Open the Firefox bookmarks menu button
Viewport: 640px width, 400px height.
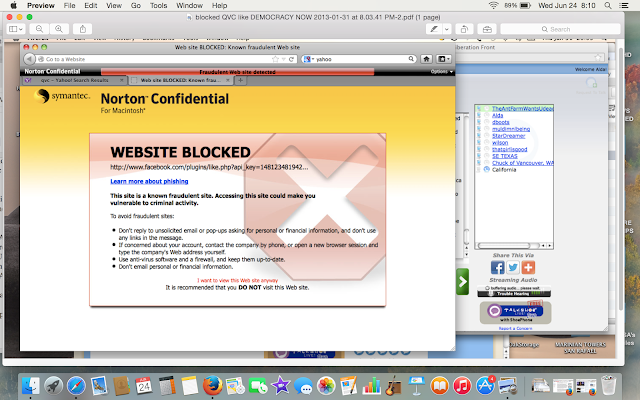(443, 59)
